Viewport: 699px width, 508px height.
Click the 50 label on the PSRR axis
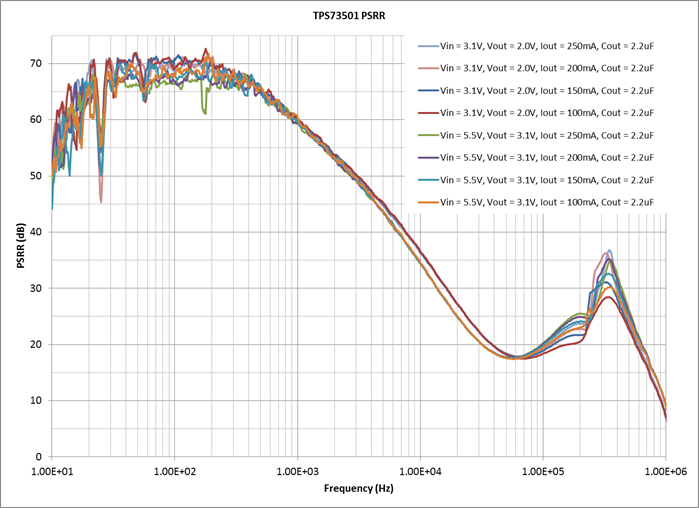point(36,176)
